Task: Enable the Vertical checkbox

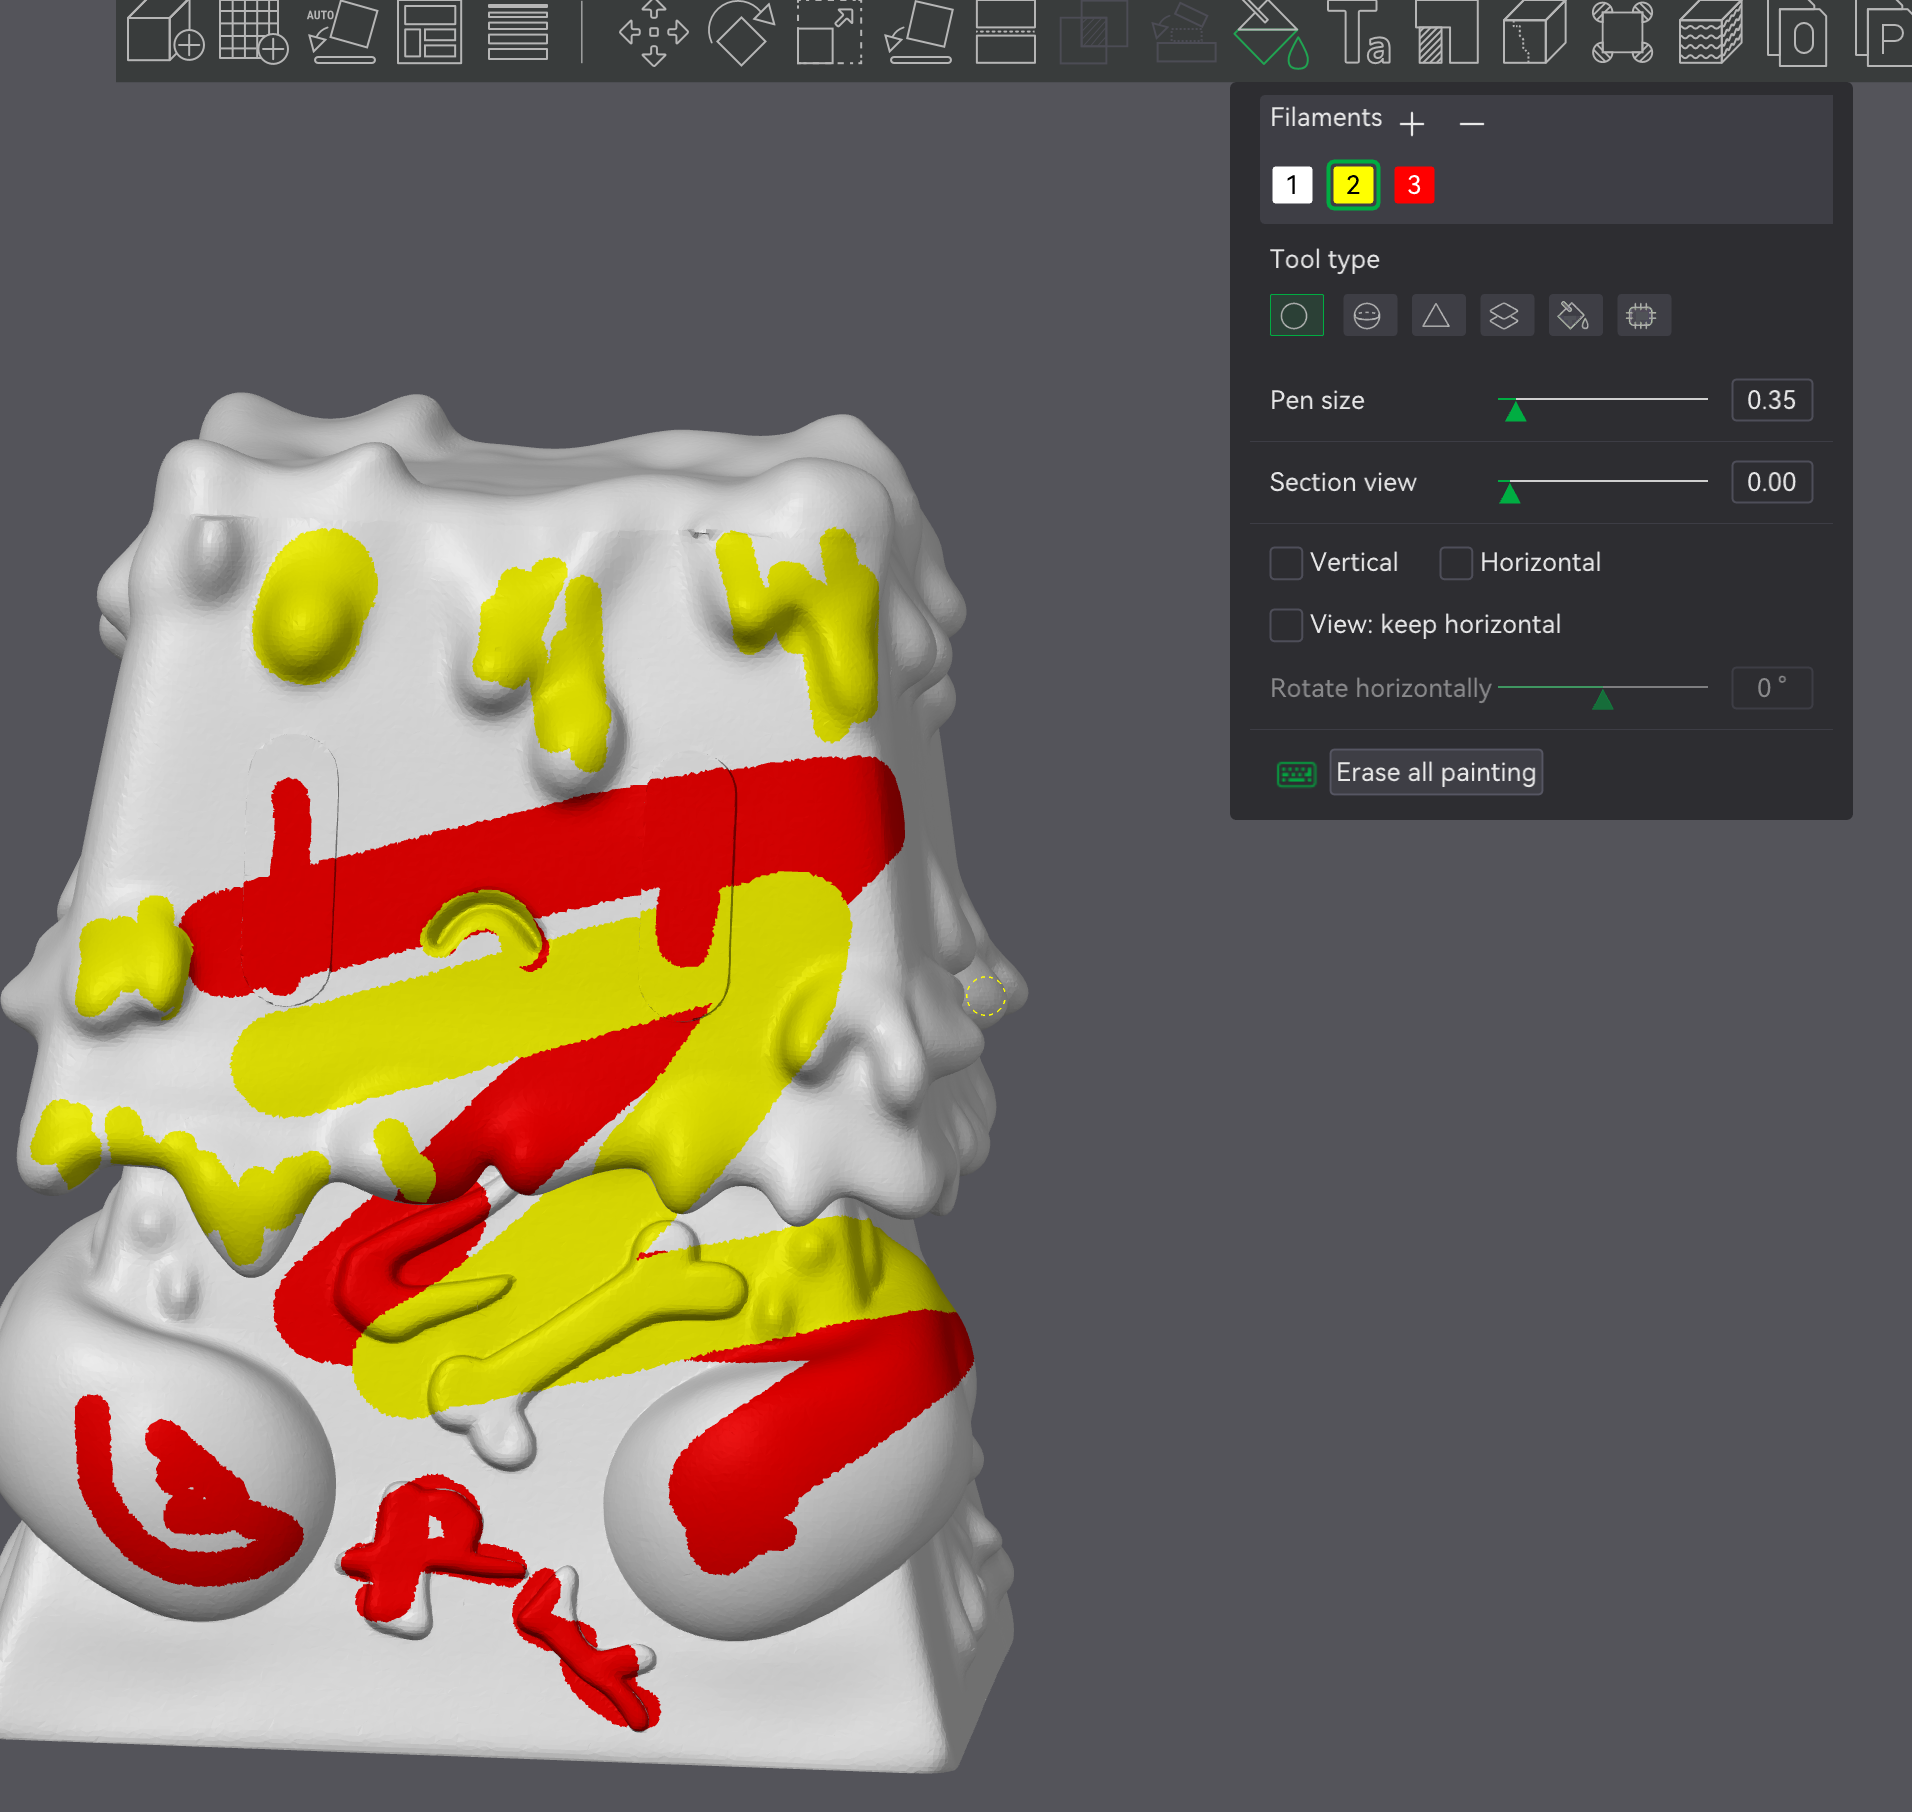Action: tap(1286, 563)
